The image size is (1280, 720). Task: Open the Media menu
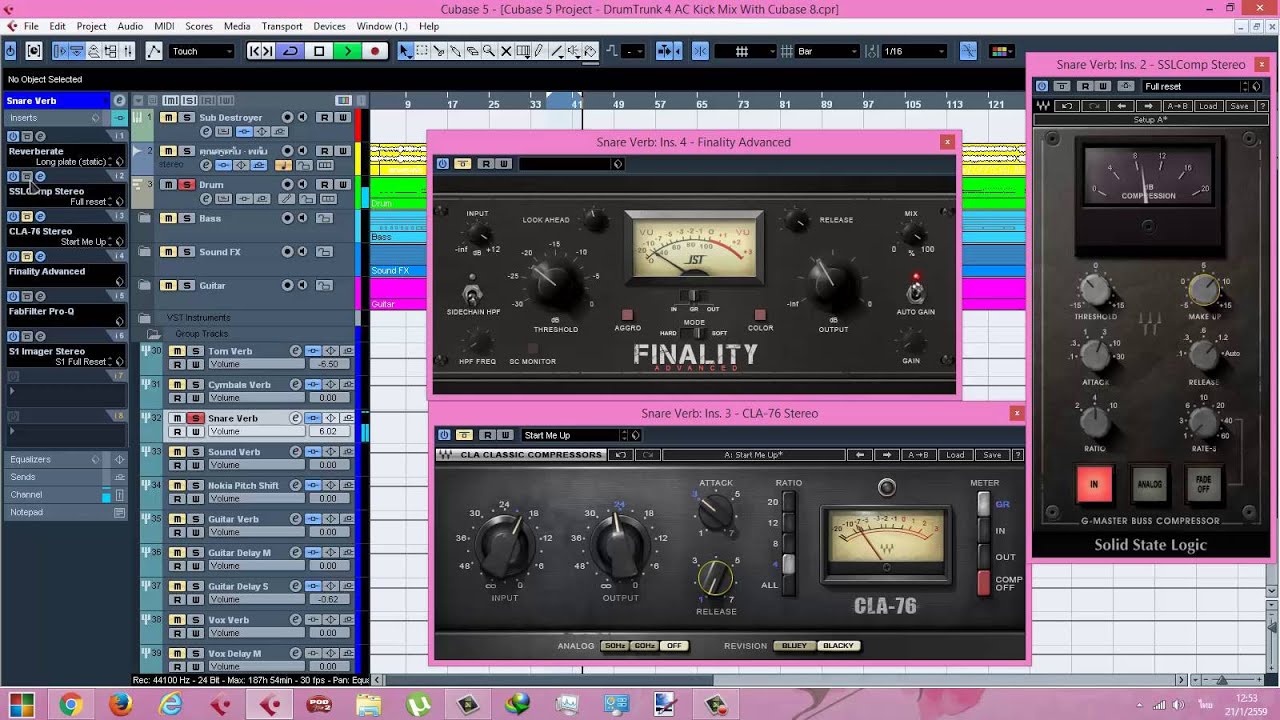(237, 26)
